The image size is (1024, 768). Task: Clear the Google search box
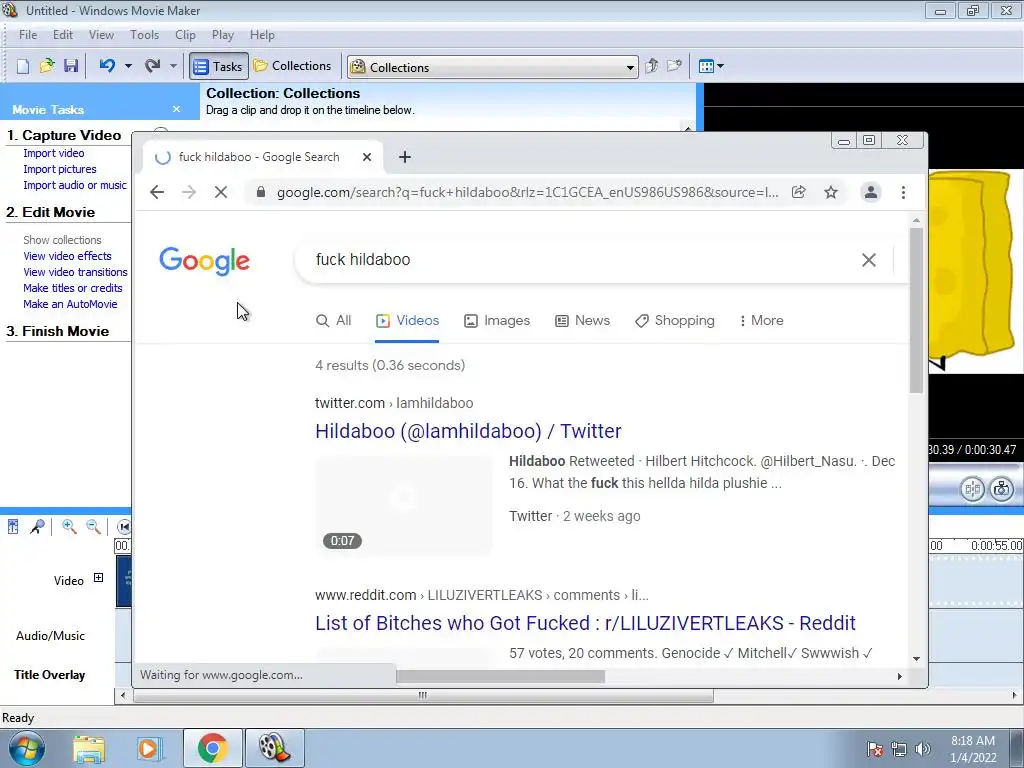pos(869,260)
